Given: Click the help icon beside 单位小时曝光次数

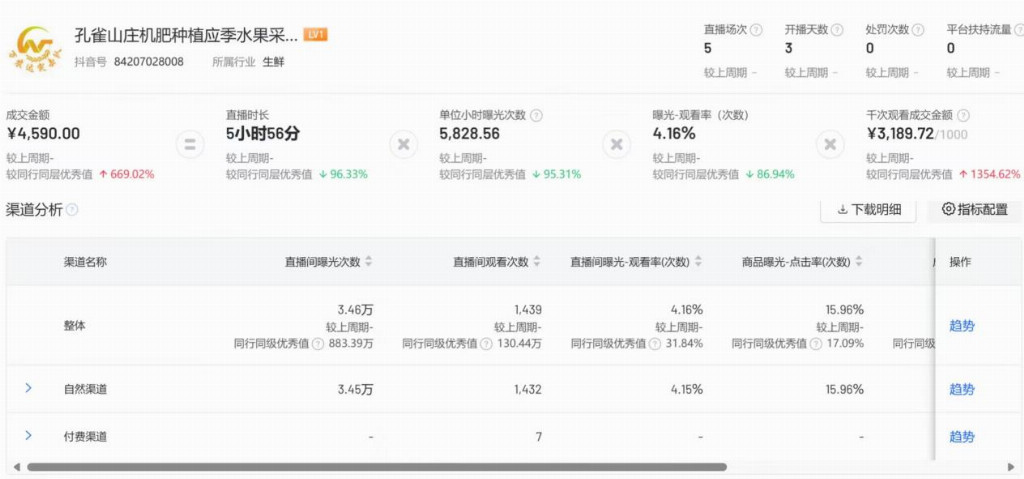Looking at the screenshot, I should point(537,116).
